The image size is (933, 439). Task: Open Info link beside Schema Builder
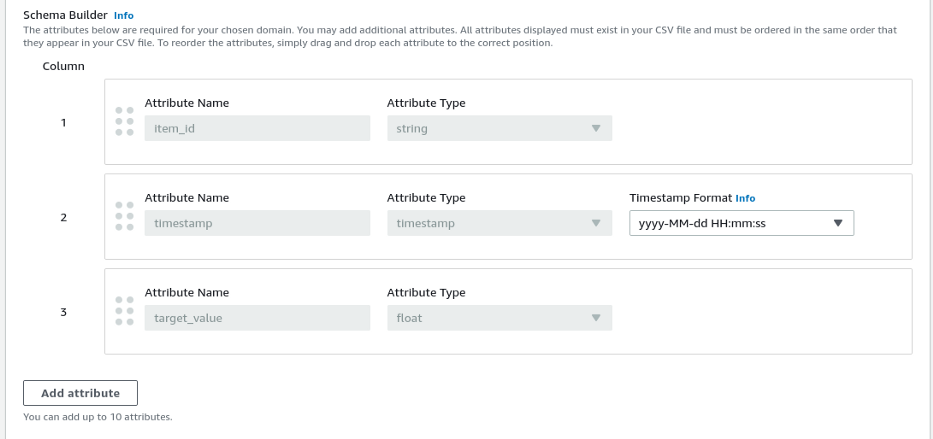tap(124, 16)
